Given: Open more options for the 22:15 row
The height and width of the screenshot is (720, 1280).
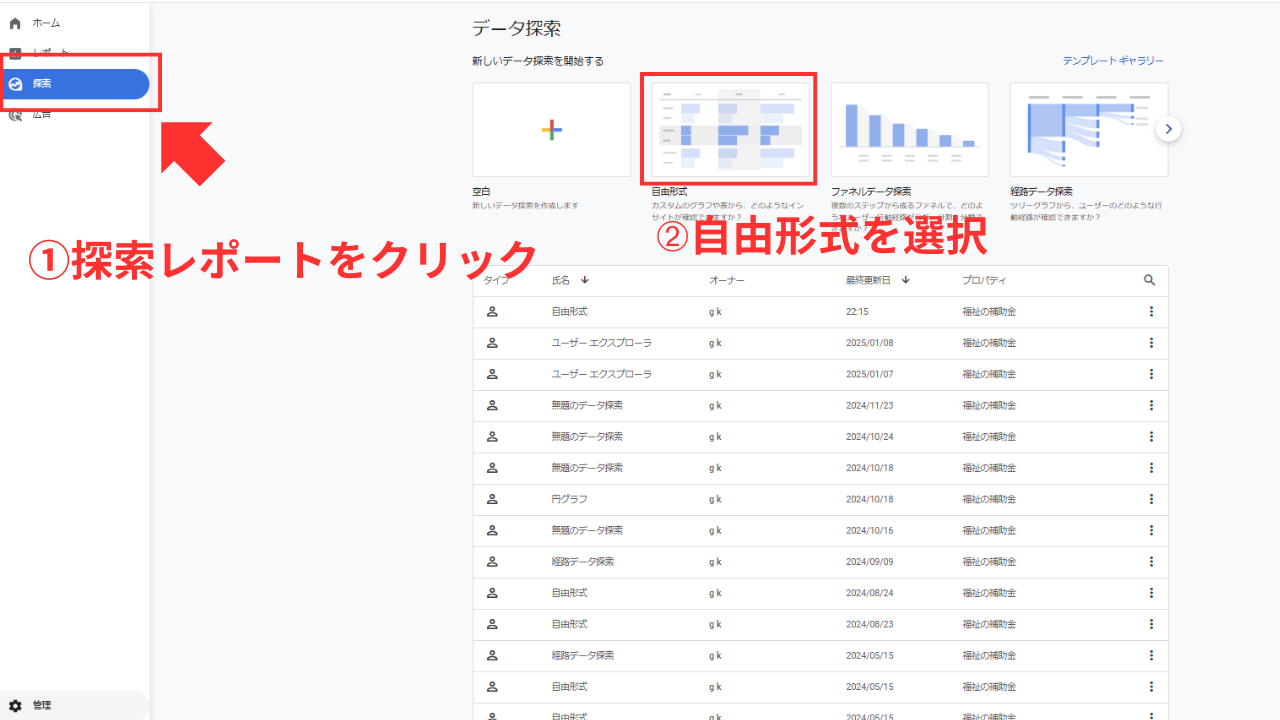Looking at the screenshot, I should click(1151, 312).
